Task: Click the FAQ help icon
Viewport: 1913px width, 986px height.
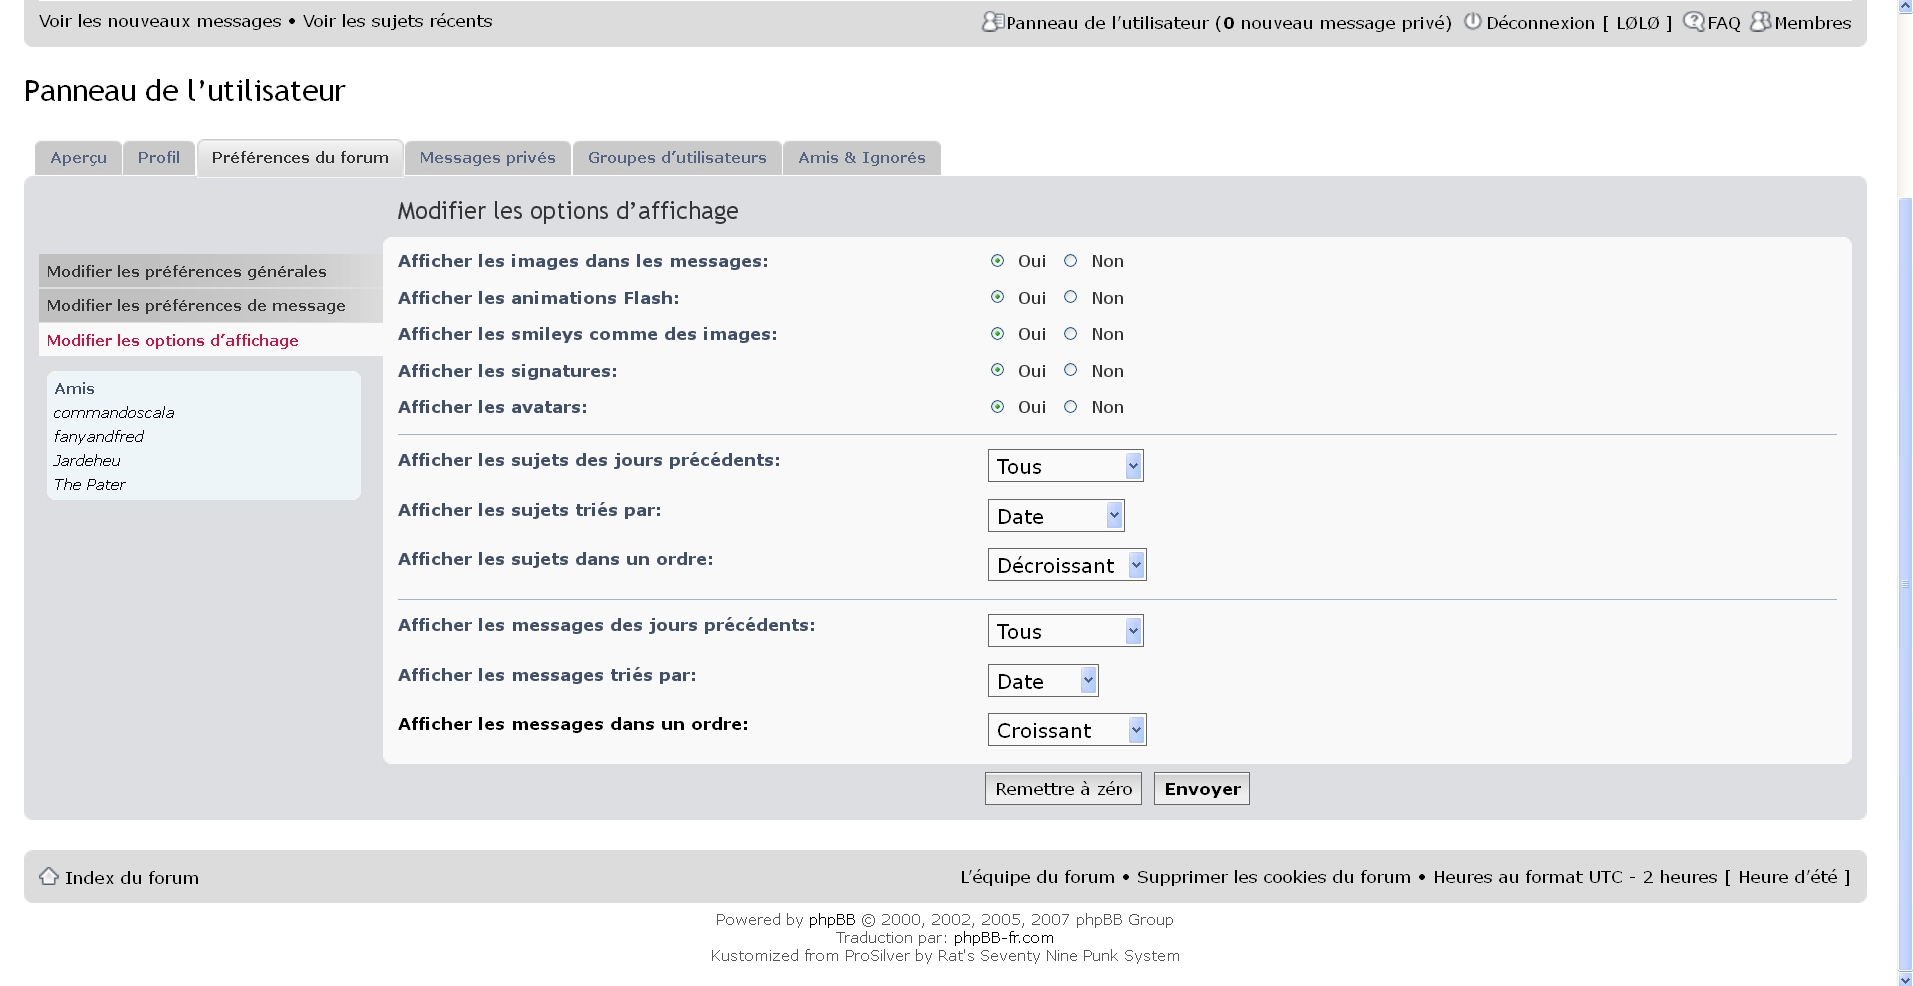Action: [x=1693, y=22]
